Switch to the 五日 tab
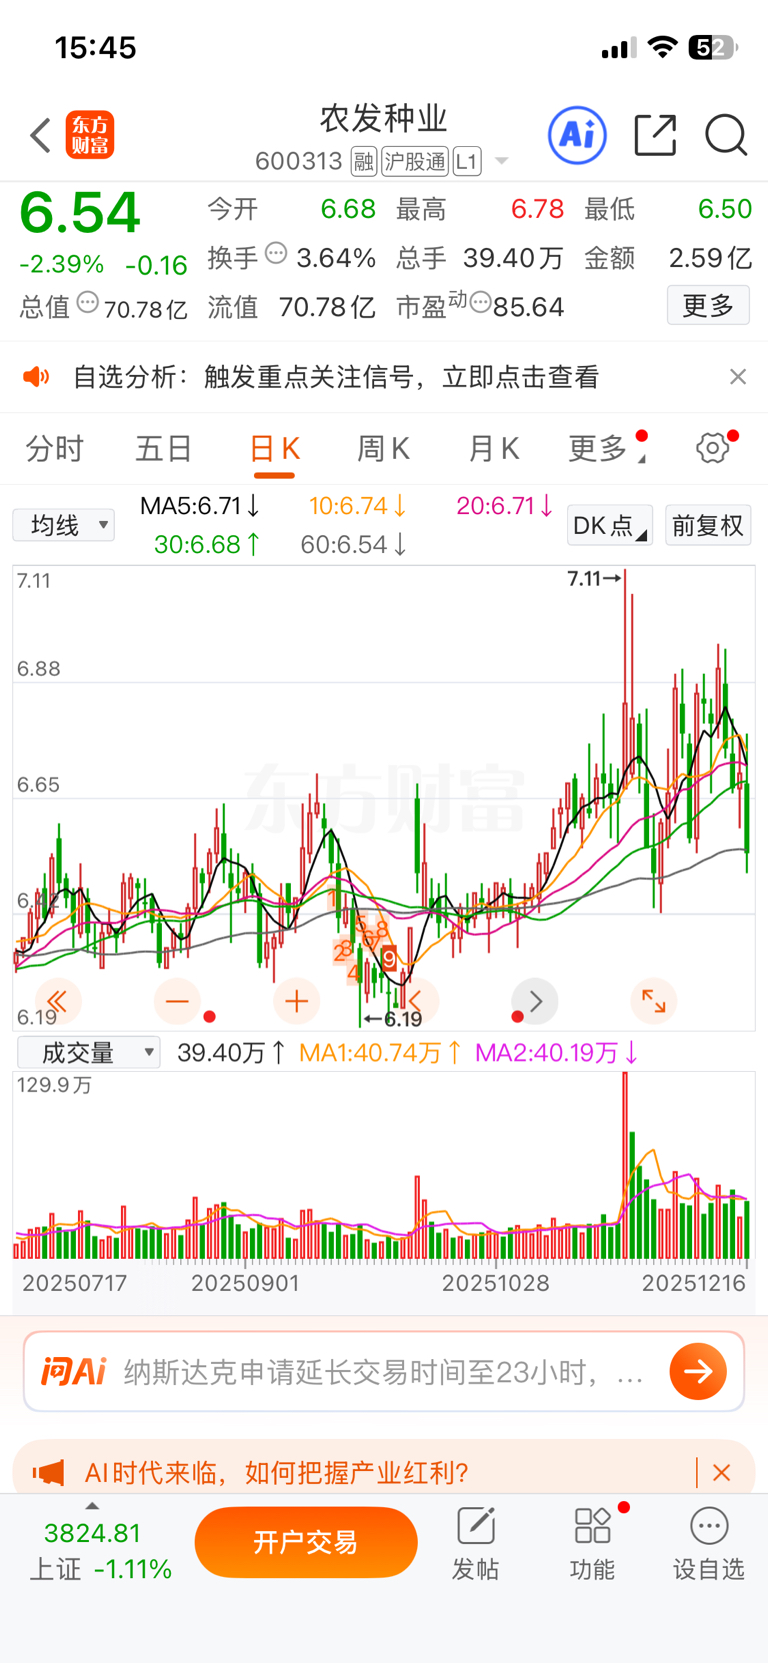Viewport: 768px width, 1663px height. (x=164, y=449)
